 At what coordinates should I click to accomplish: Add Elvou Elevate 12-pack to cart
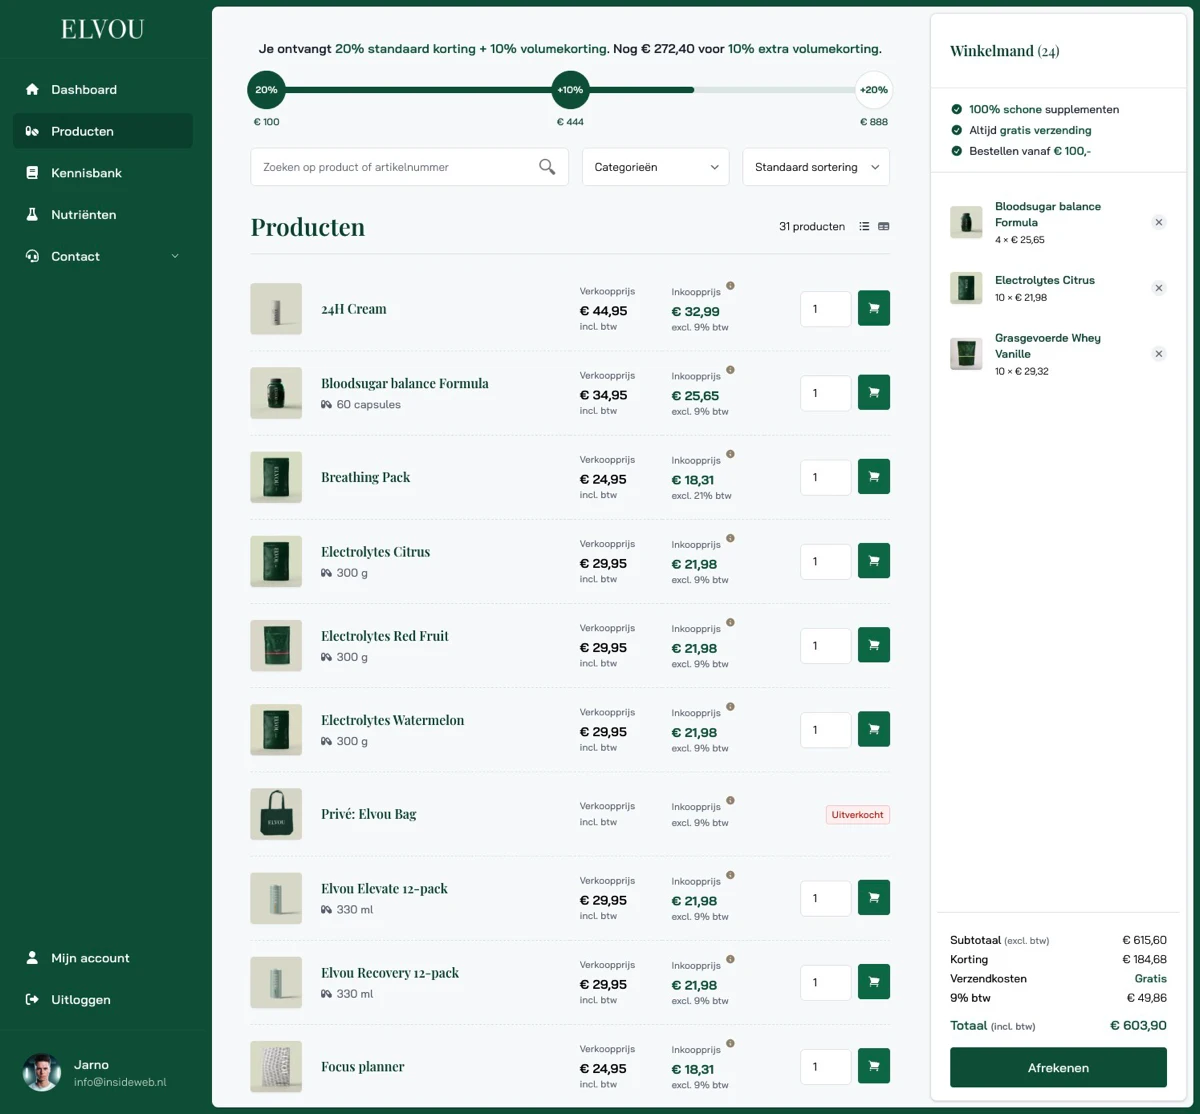[x=873, y=898]
